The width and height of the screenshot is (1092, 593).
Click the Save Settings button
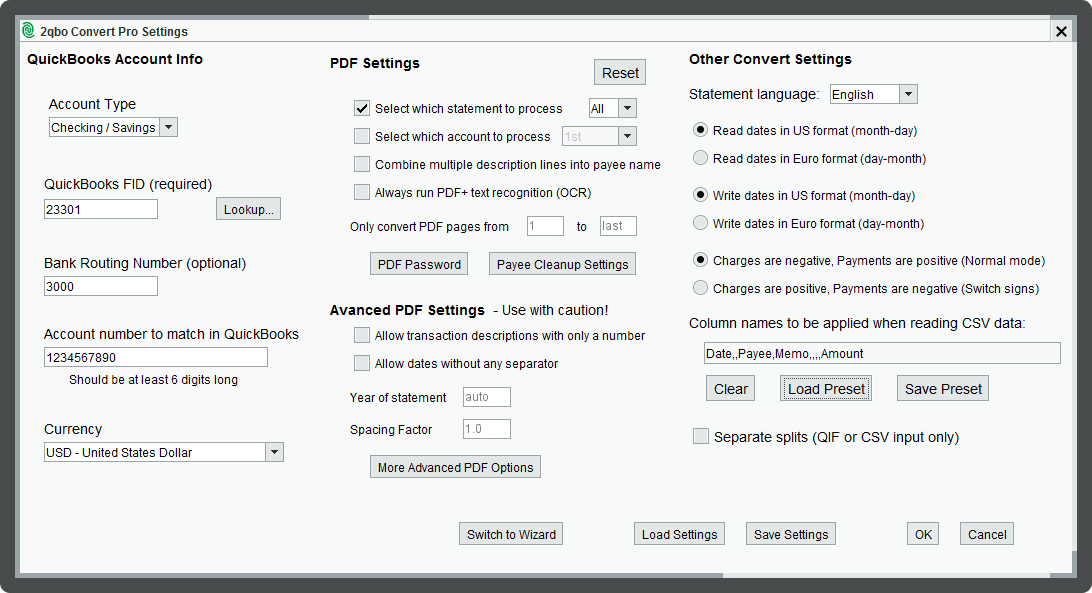tap(791, 534)
